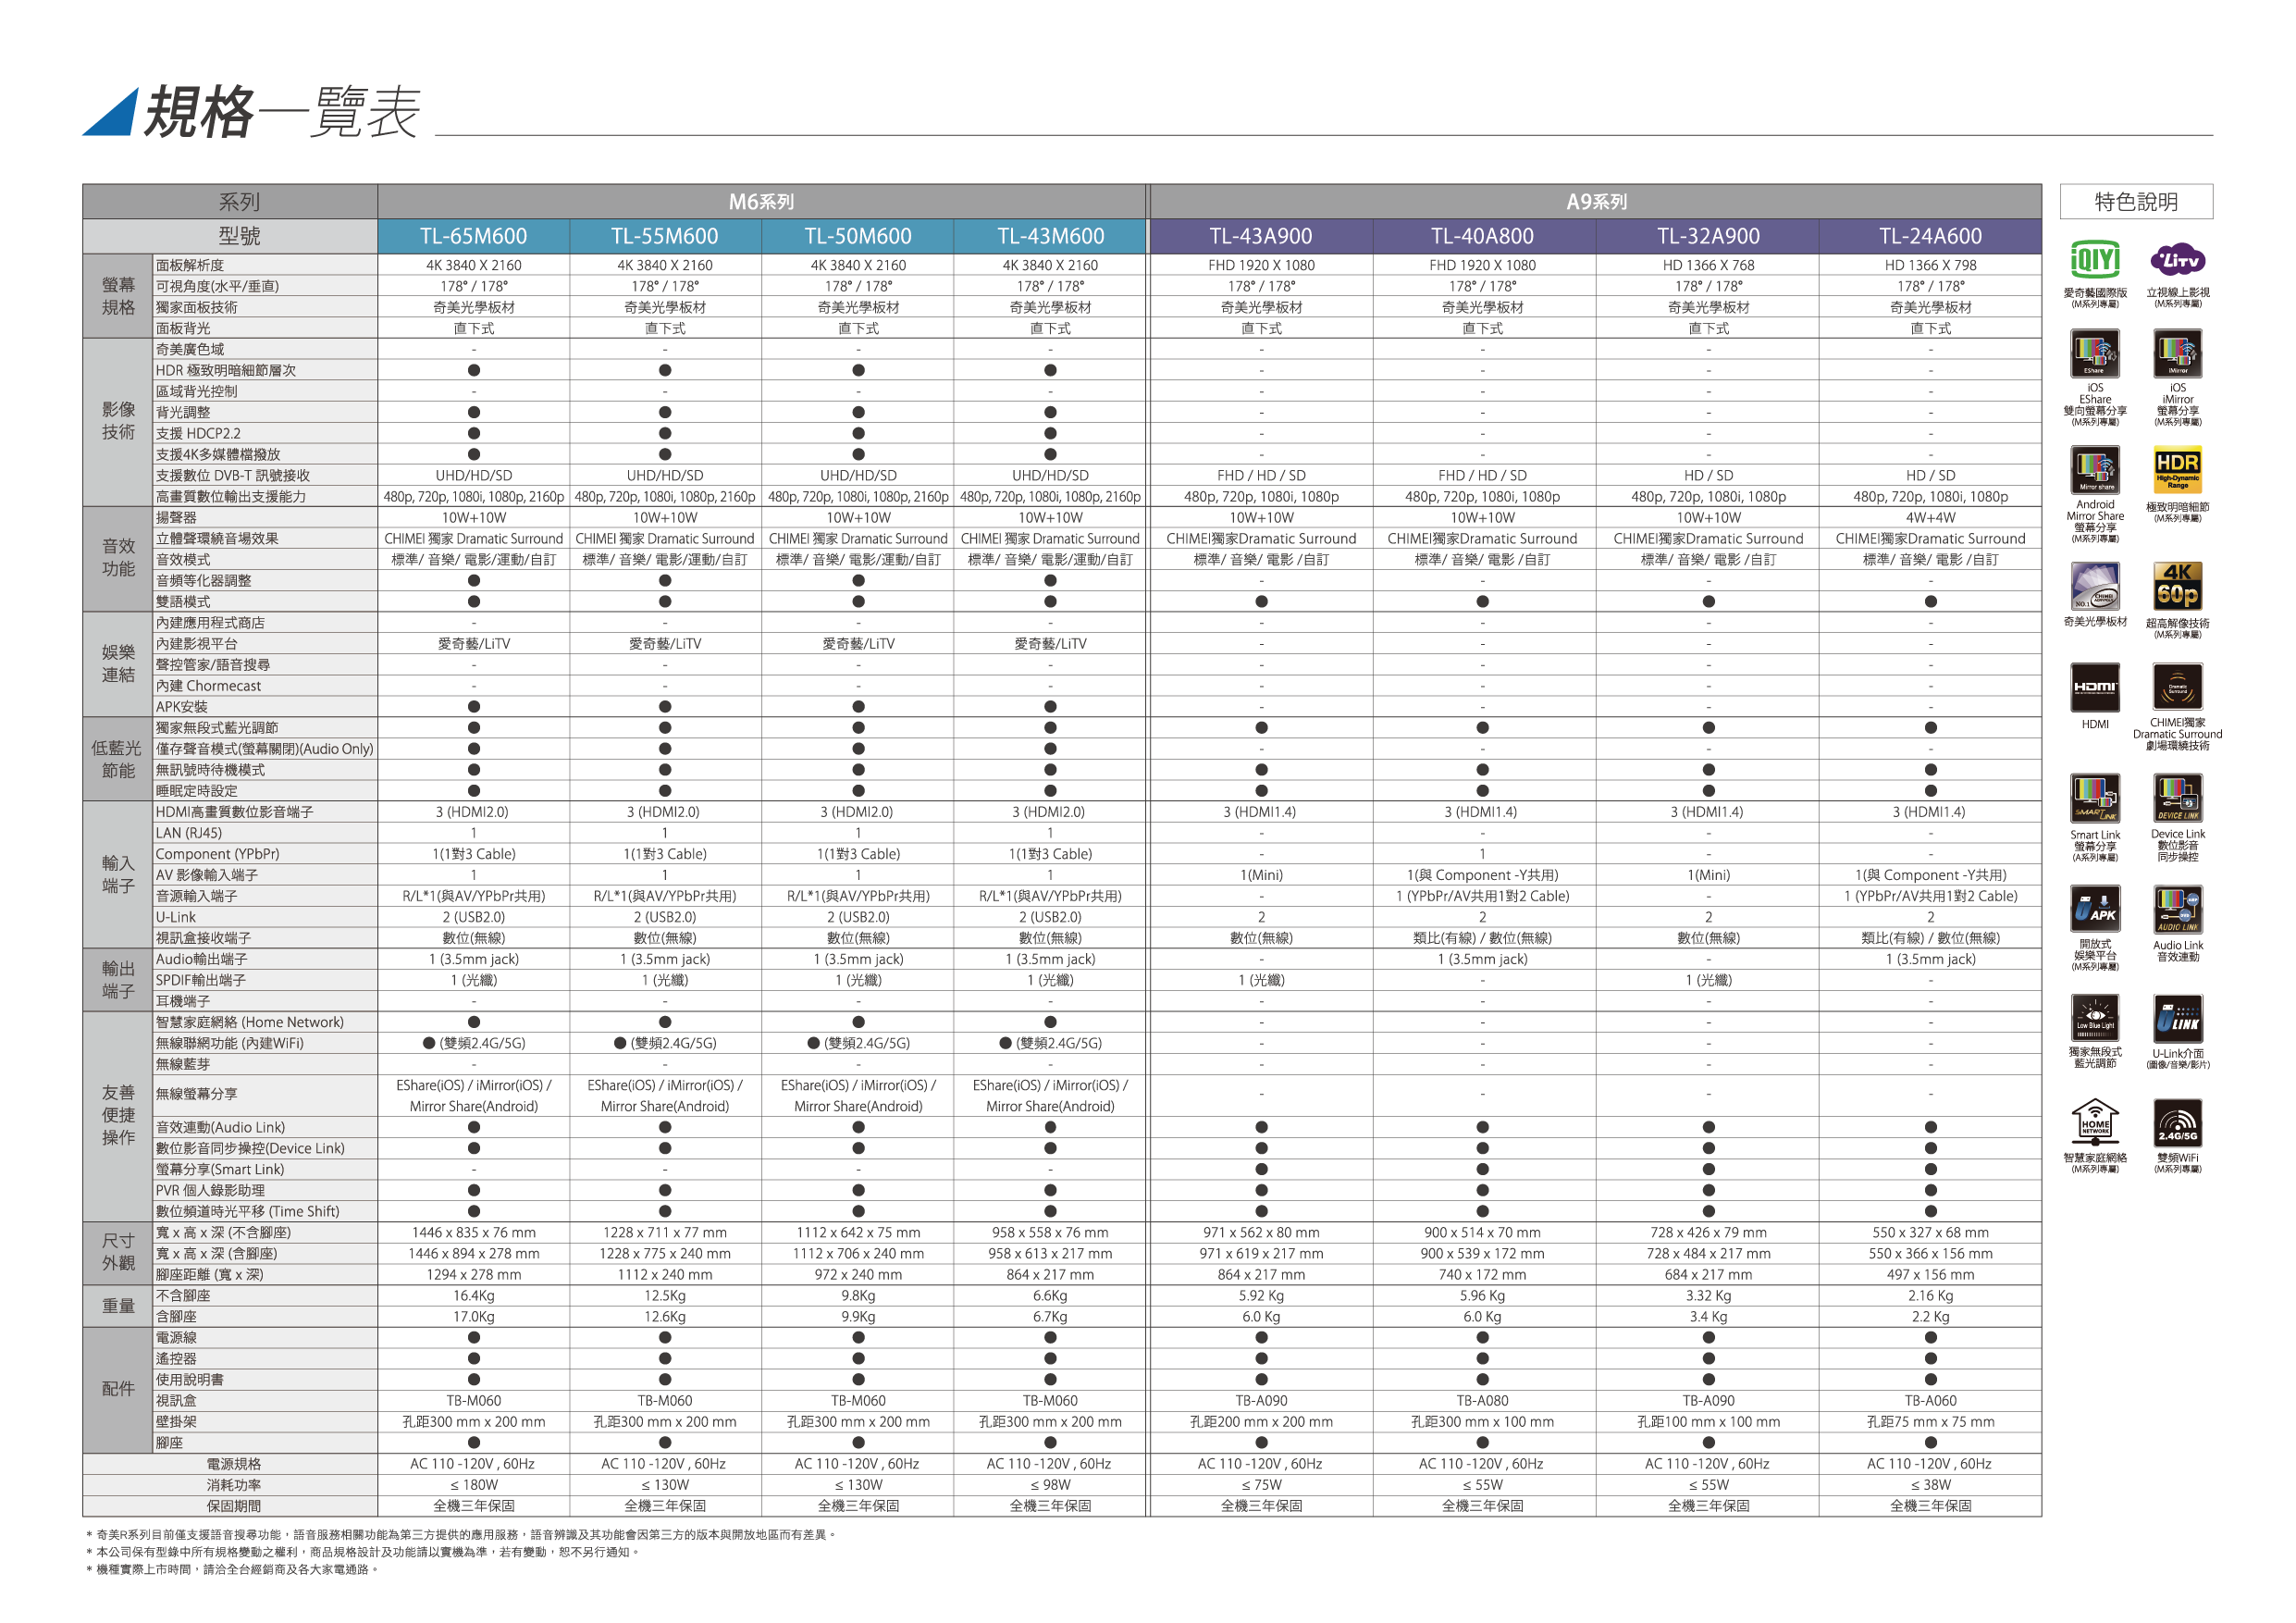Click the Smart Link icon

(2094, 799)
